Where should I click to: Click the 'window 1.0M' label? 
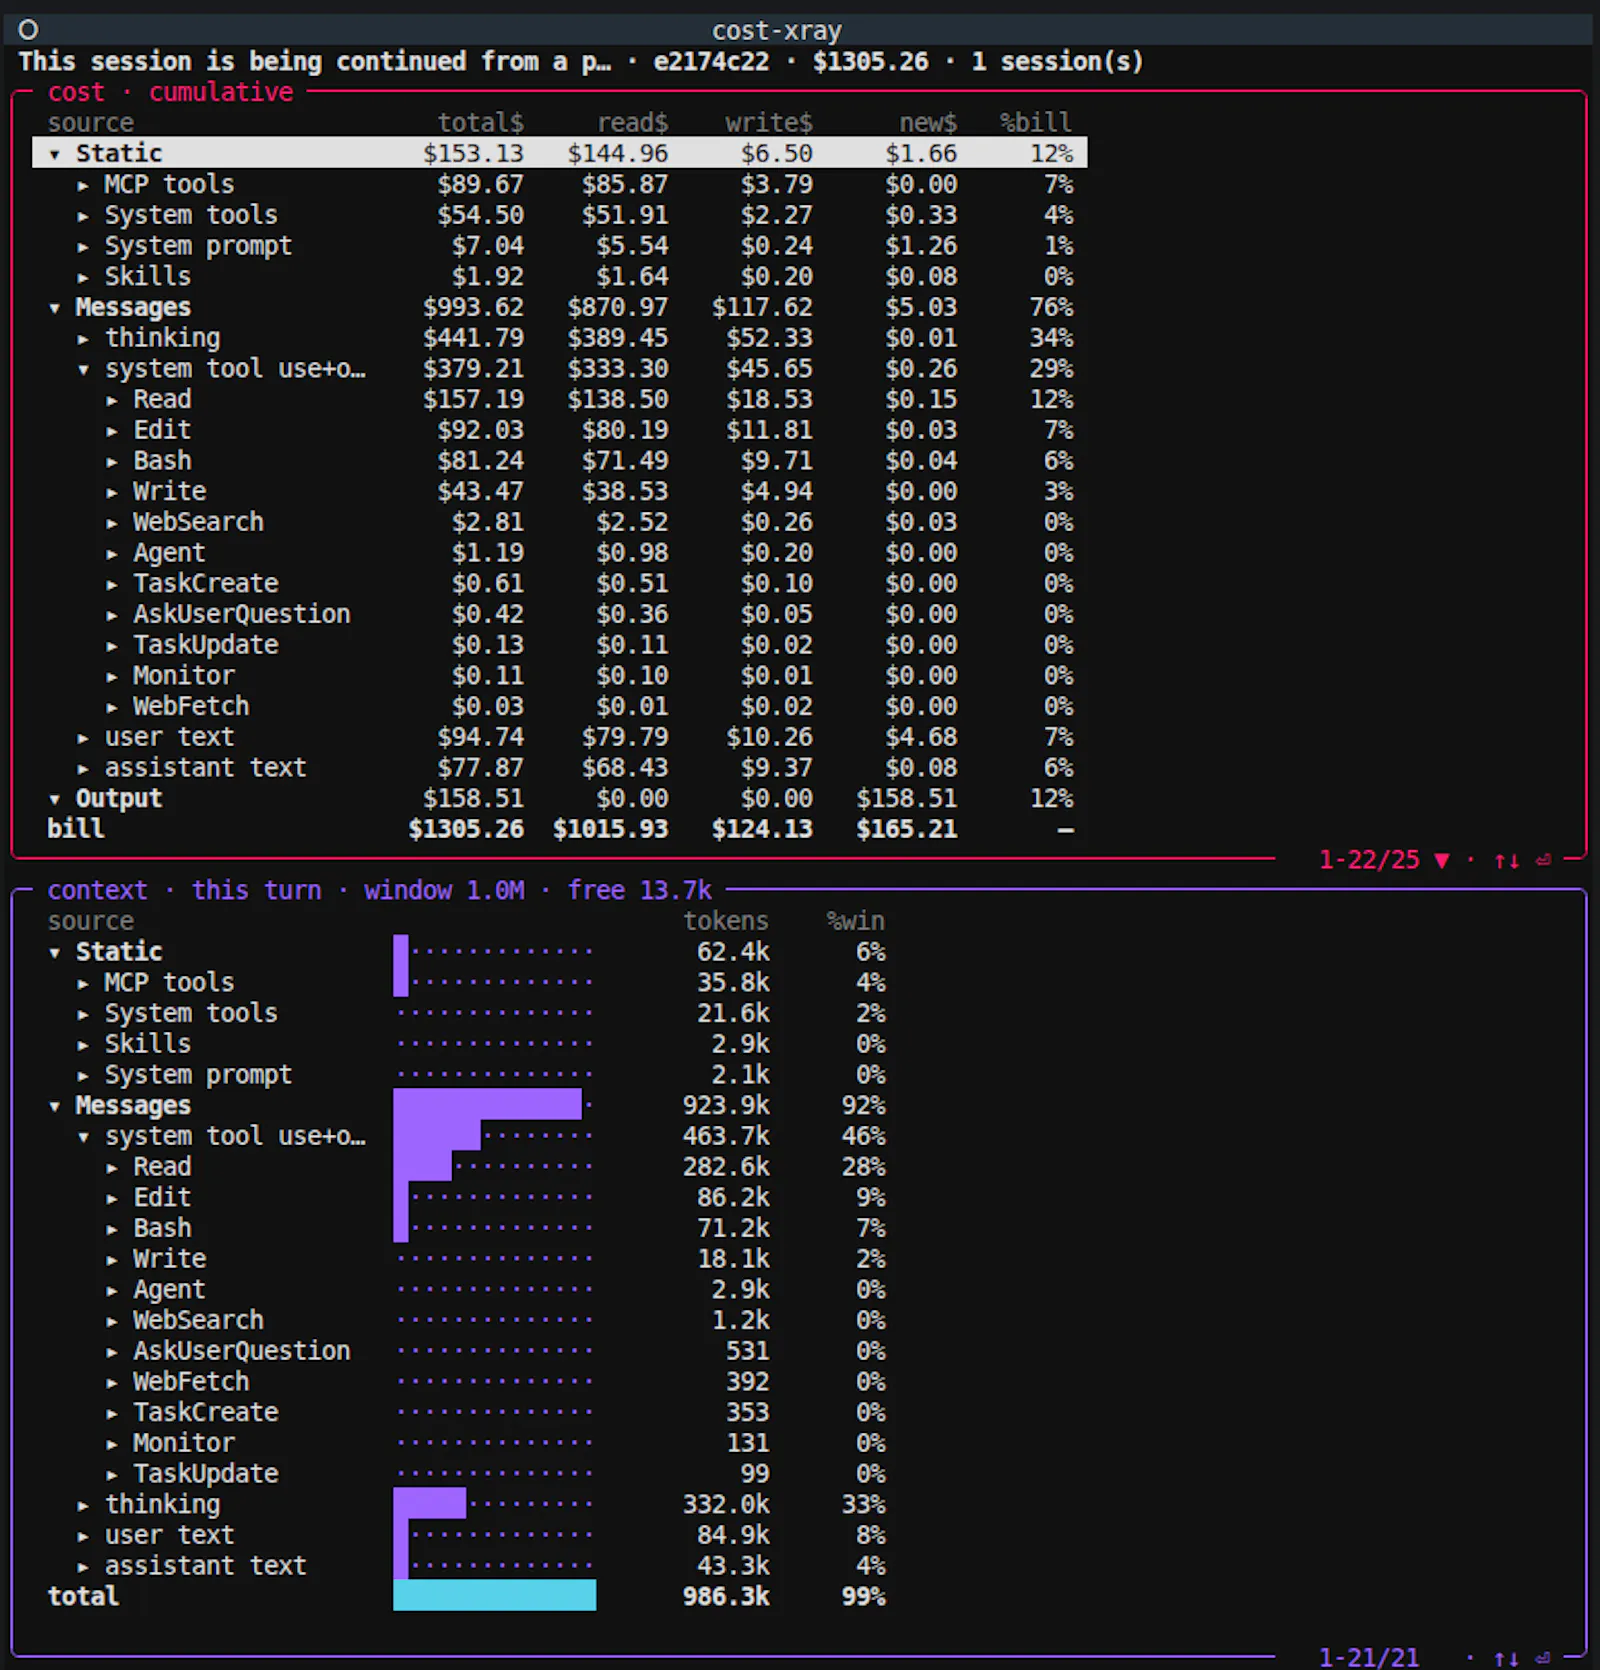(444, 890)
